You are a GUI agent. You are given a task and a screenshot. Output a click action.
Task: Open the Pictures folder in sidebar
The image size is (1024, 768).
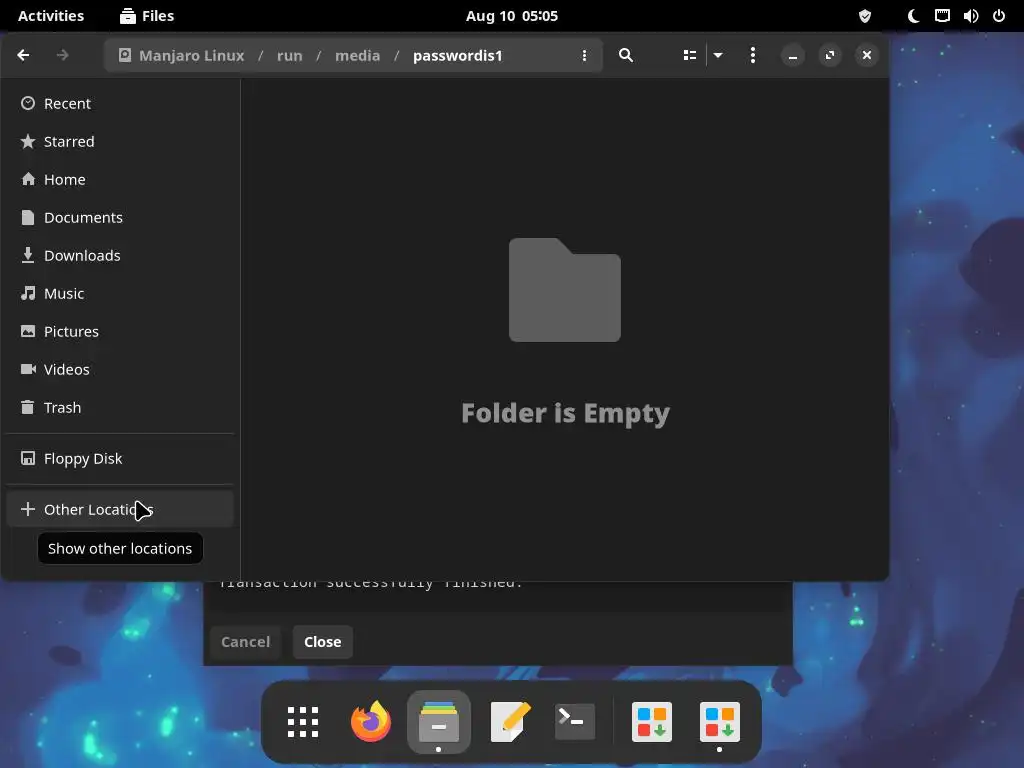(120, 331)
